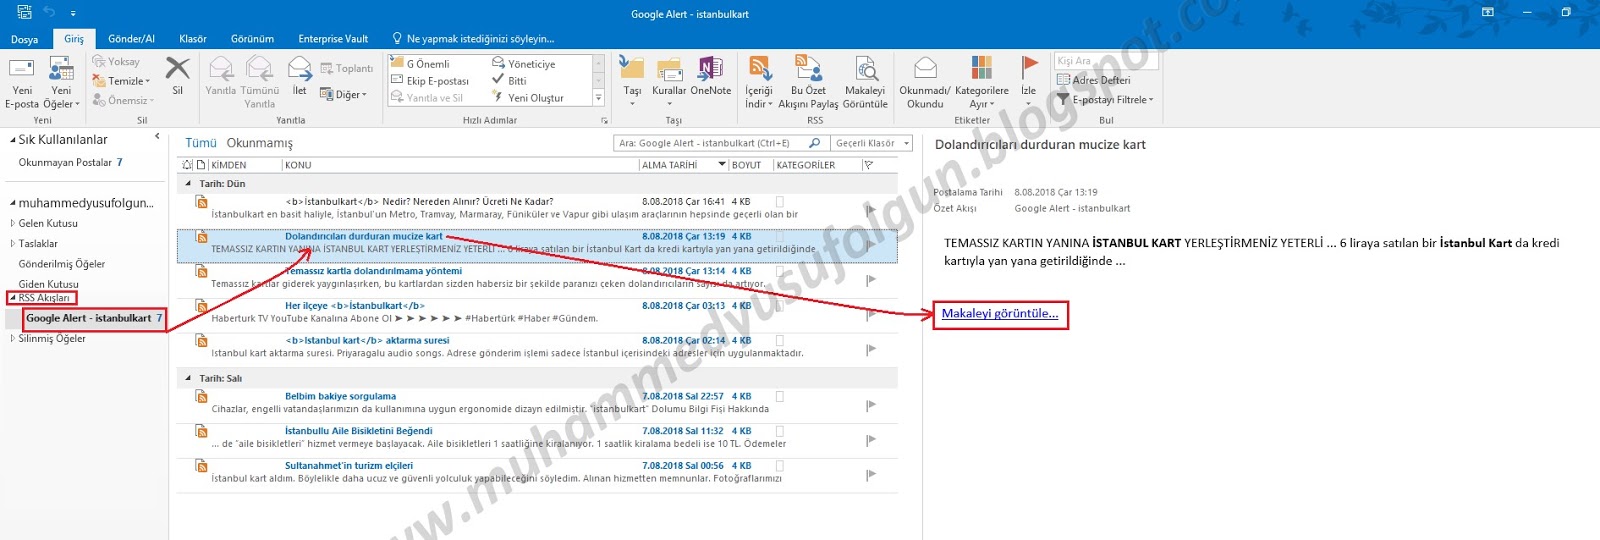This screenshot has width=1600, height=540.
Task: Open the E-postayı Filtrele dropdown
Action: [x=1105, y=99]
